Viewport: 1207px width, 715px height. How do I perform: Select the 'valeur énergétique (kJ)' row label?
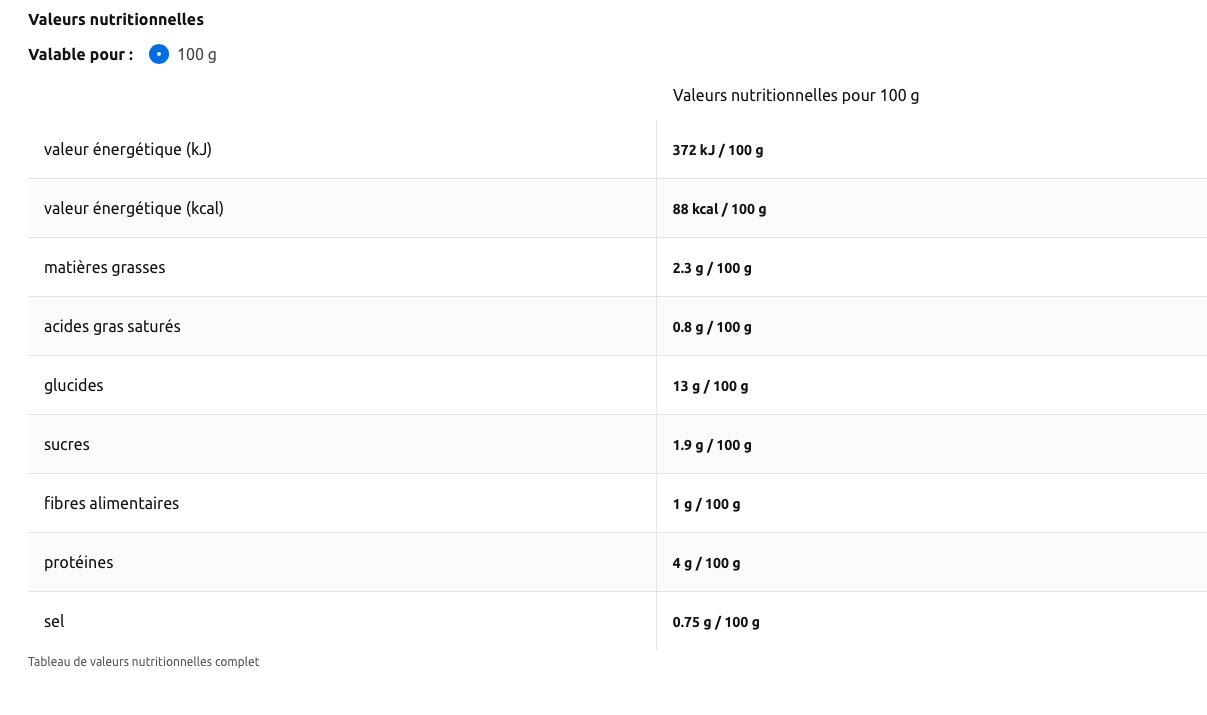point(128,150)
